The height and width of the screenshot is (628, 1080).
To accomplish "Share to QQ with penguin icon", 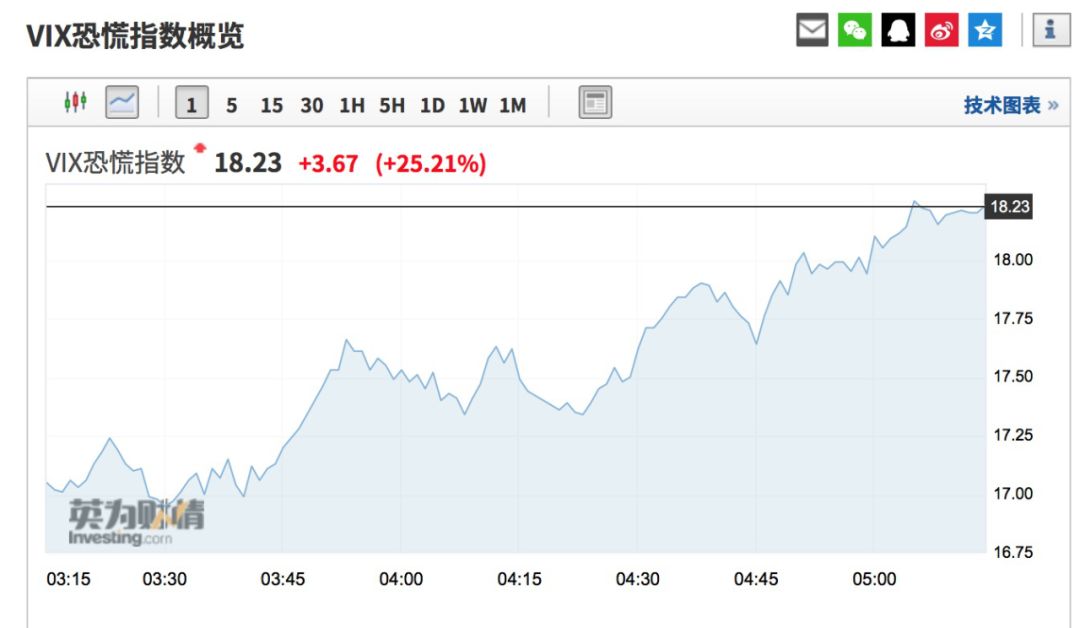I will pos(898,30).
